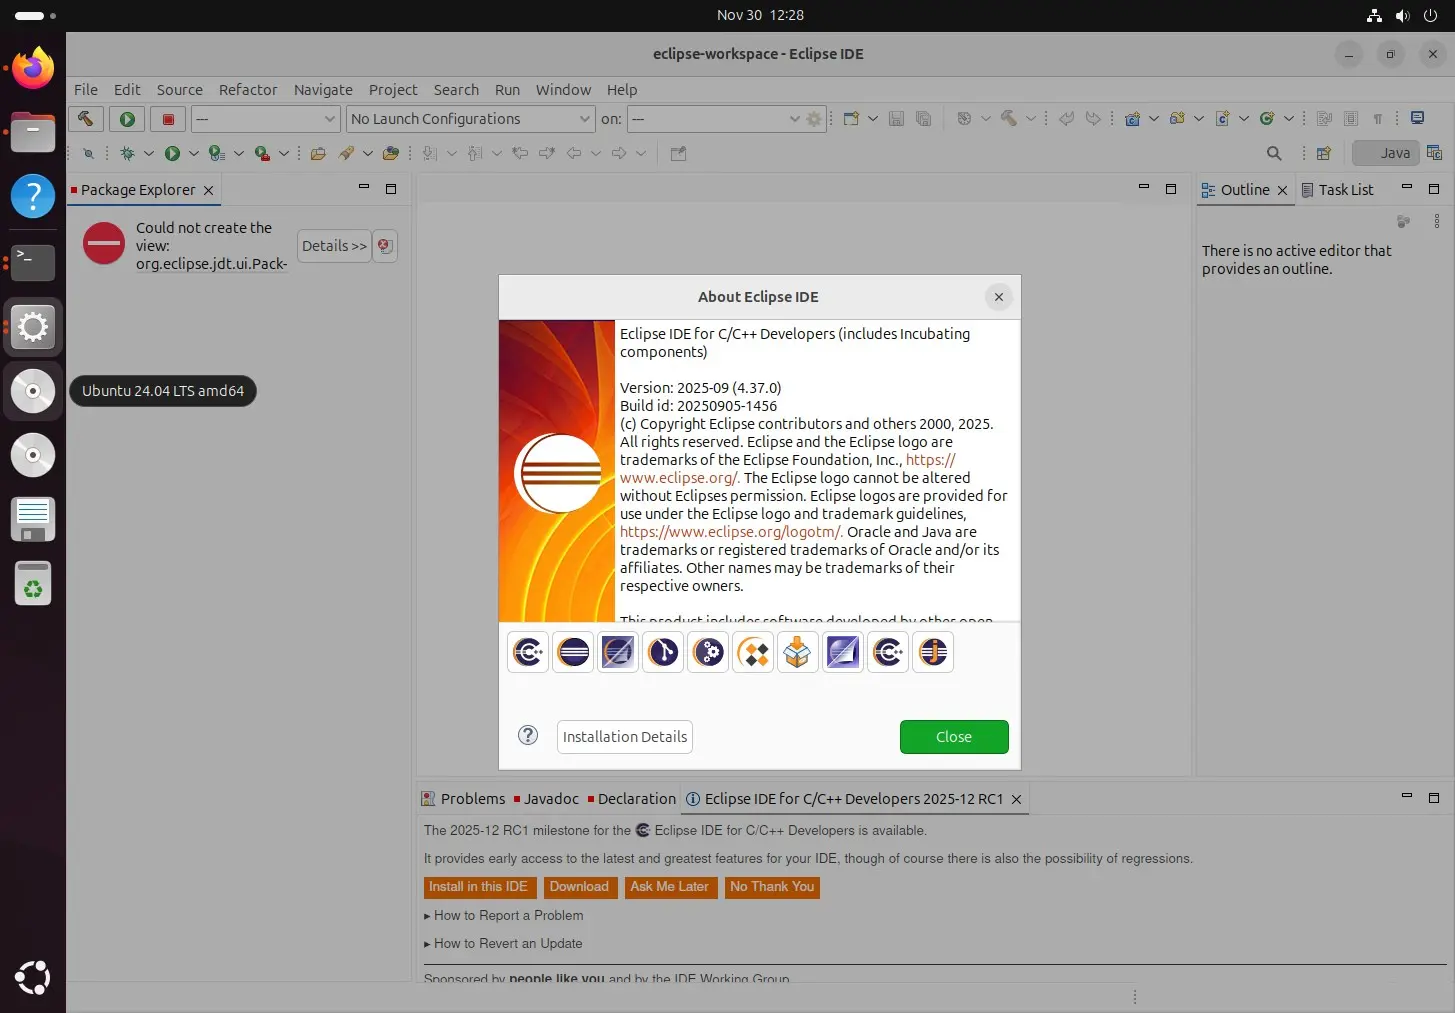This screenshot has height=1013, width=1455.
Task: Click the Installation Details button
Action: (x=625, y=737)
